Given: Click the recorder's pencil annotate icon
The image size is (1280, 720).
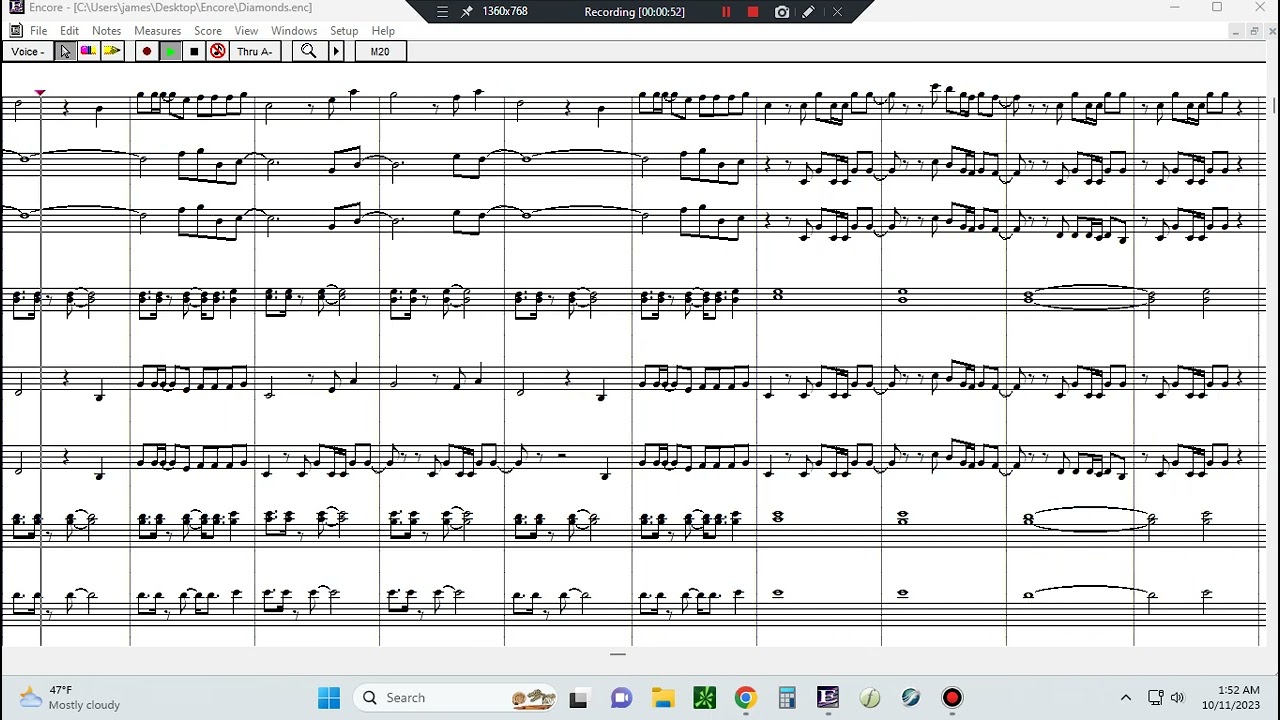Looking at the screenshot, I should [808, 12].
